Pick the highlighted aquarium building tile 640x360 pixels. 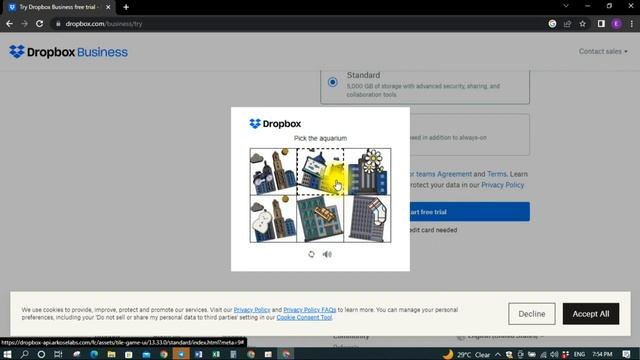click(320, 171)
